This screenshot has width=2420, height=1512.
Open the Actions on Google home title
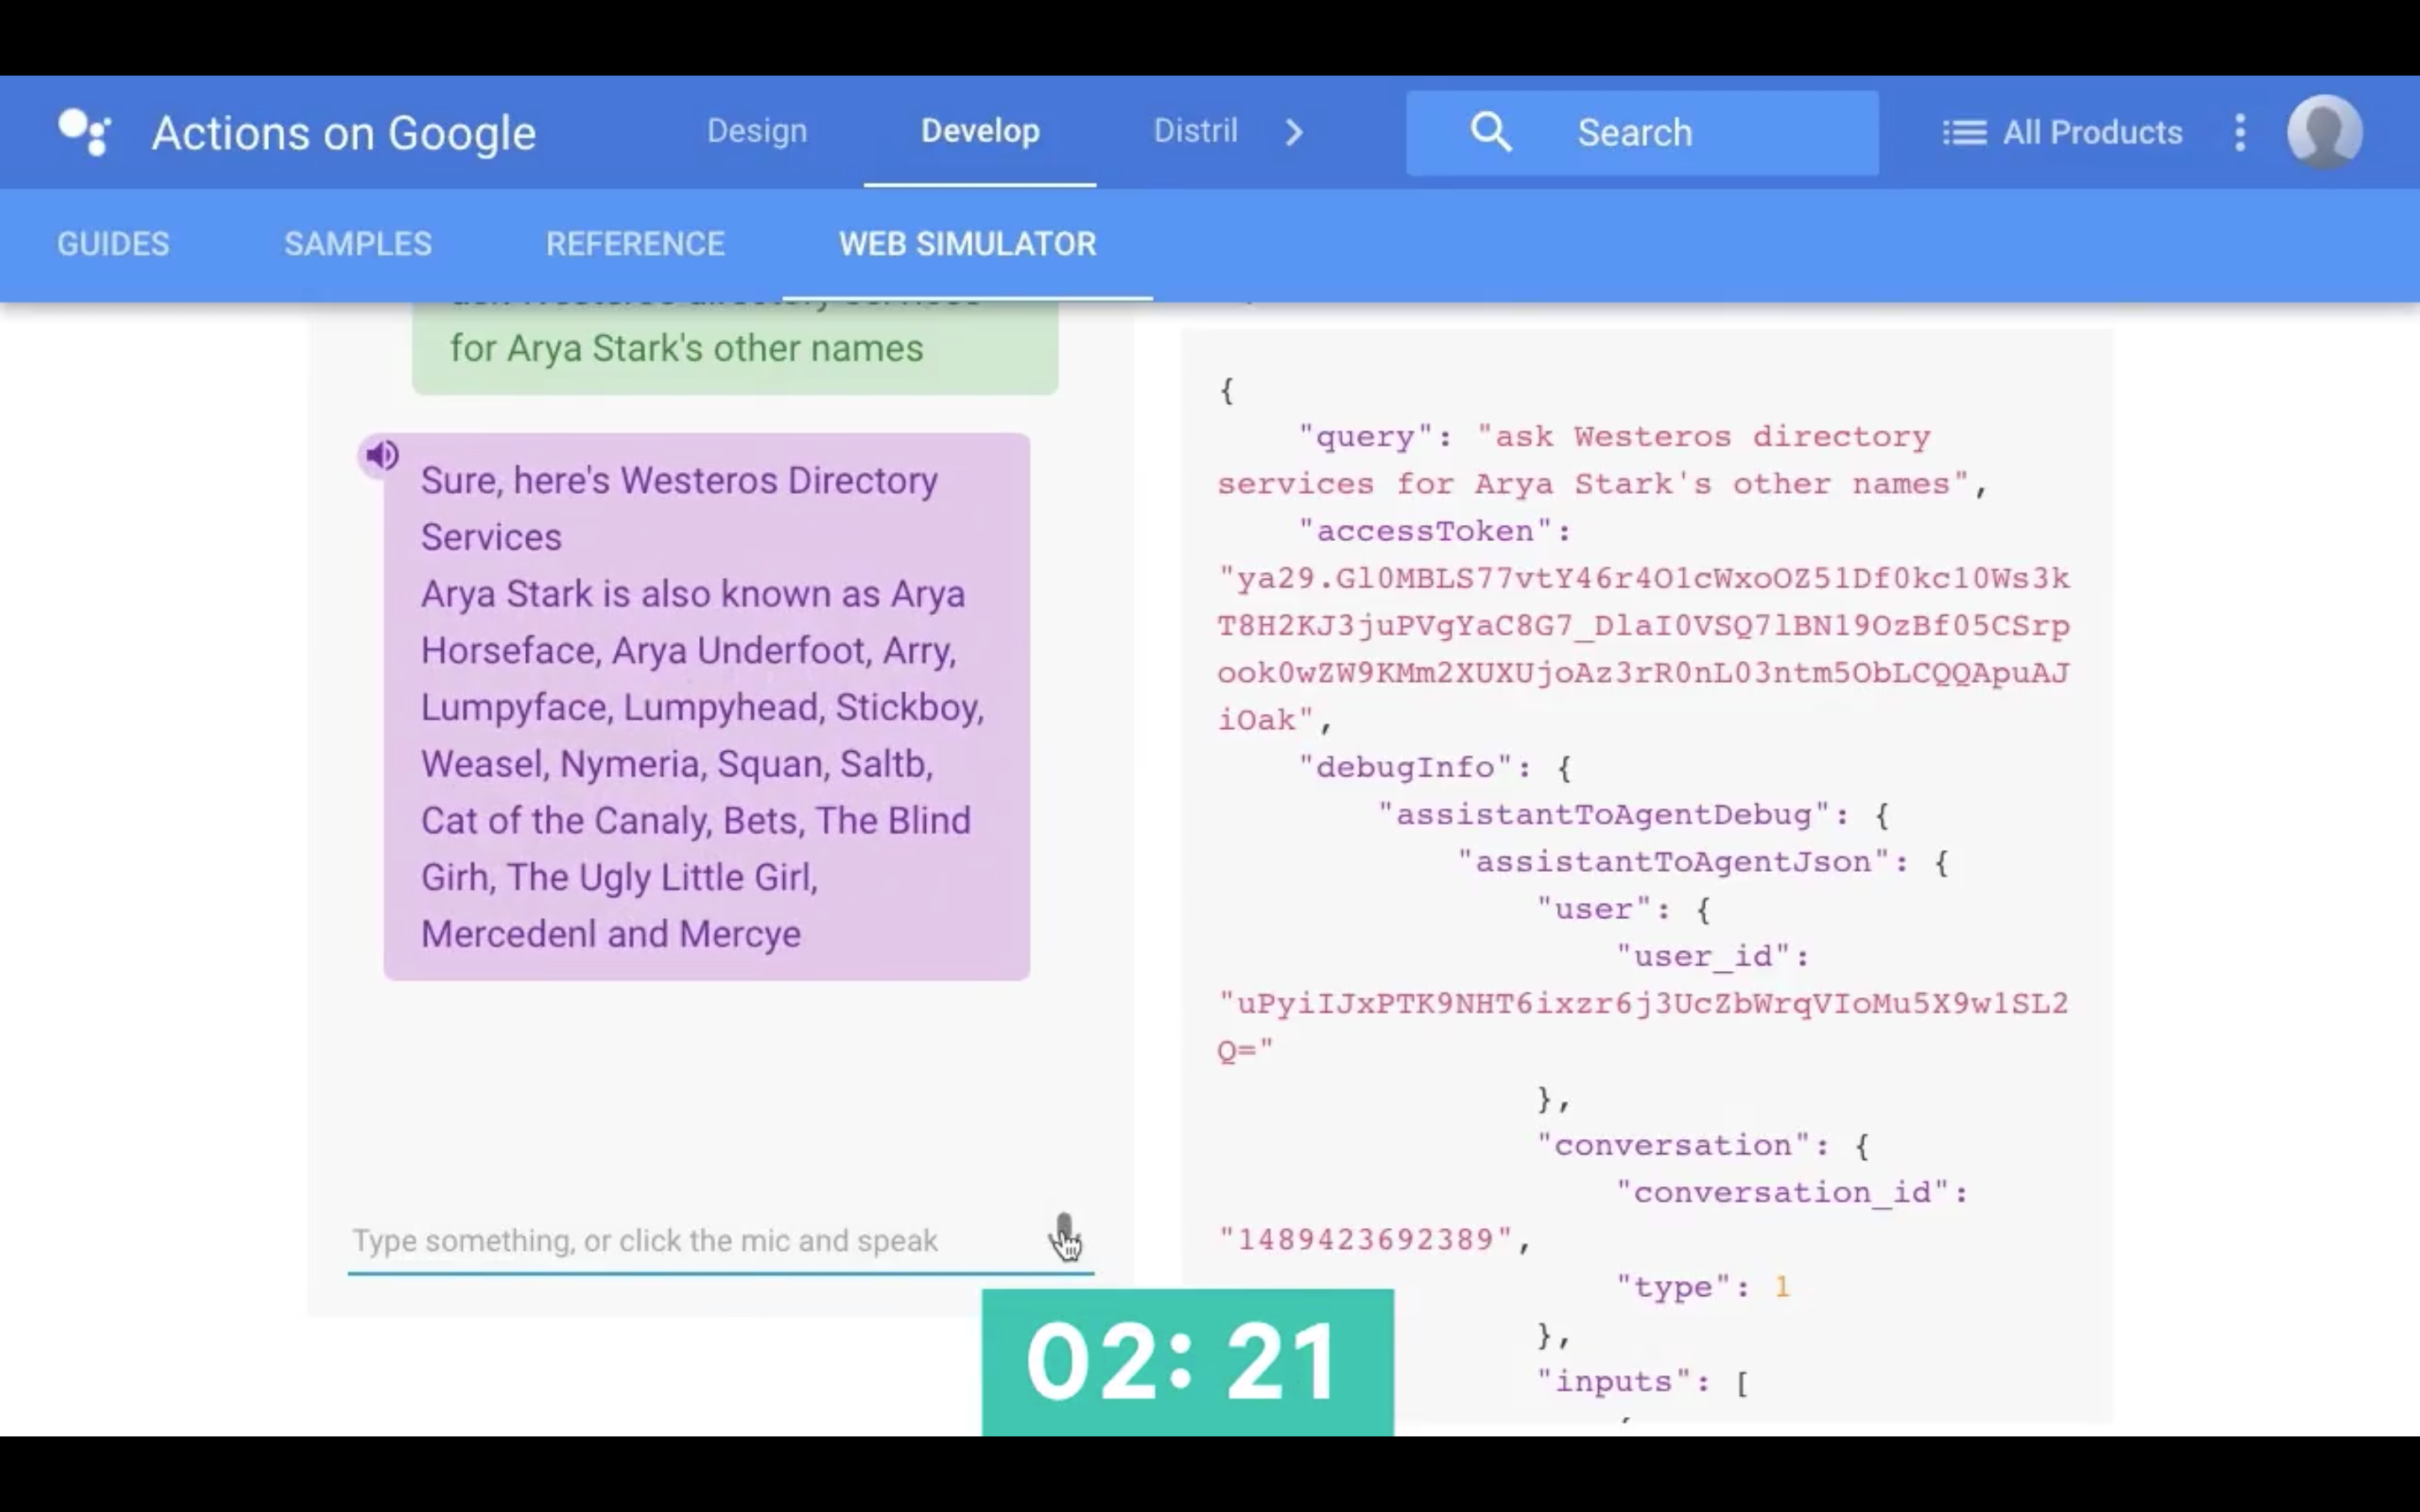[344, 133]
